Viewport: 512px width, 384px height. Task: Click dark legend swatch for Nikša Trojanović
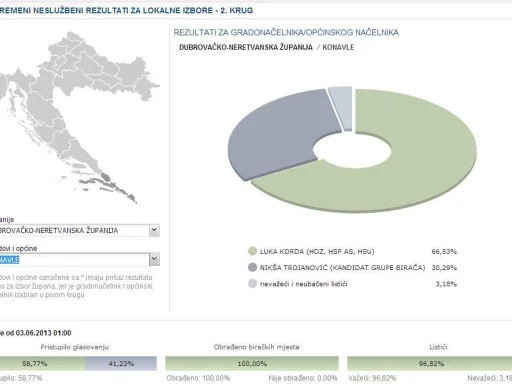coord(253,267)
